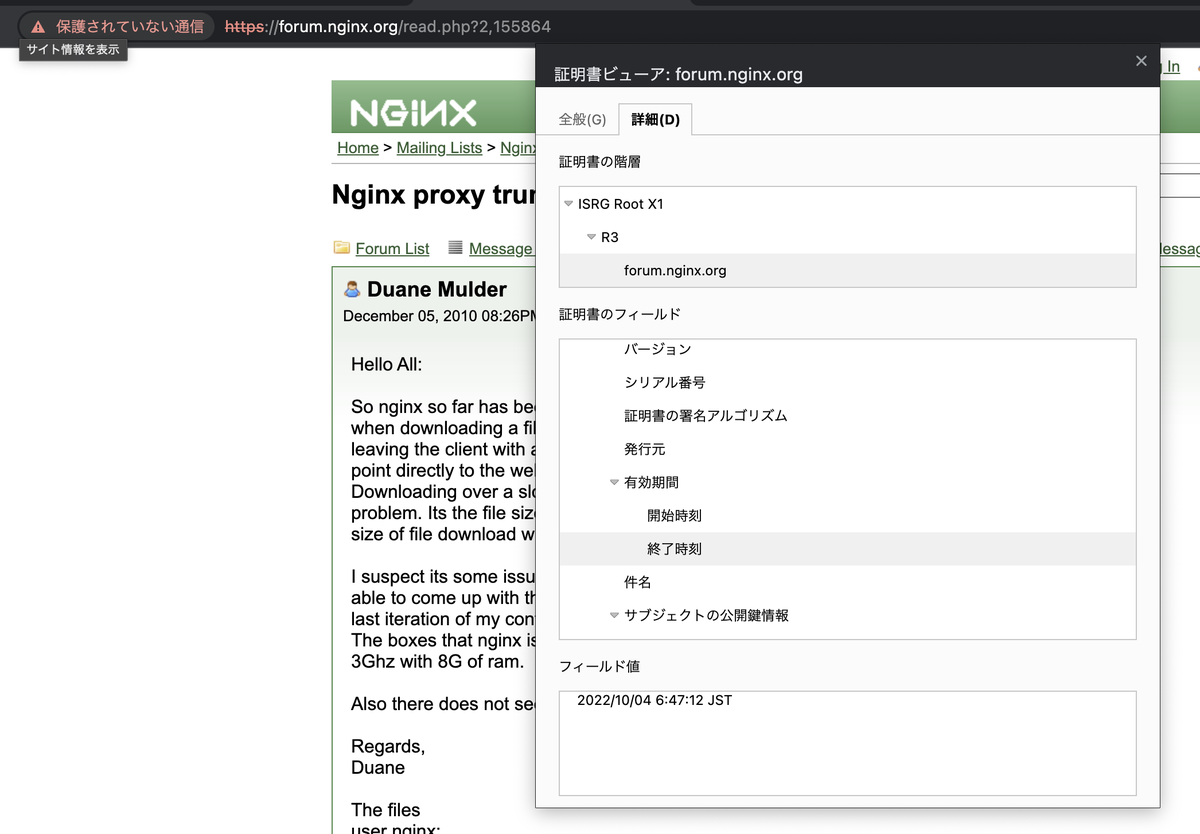This screenshot has height=834, width=1200.
Task: Close the certificate viewer dialog
Action: (1141, 61)
